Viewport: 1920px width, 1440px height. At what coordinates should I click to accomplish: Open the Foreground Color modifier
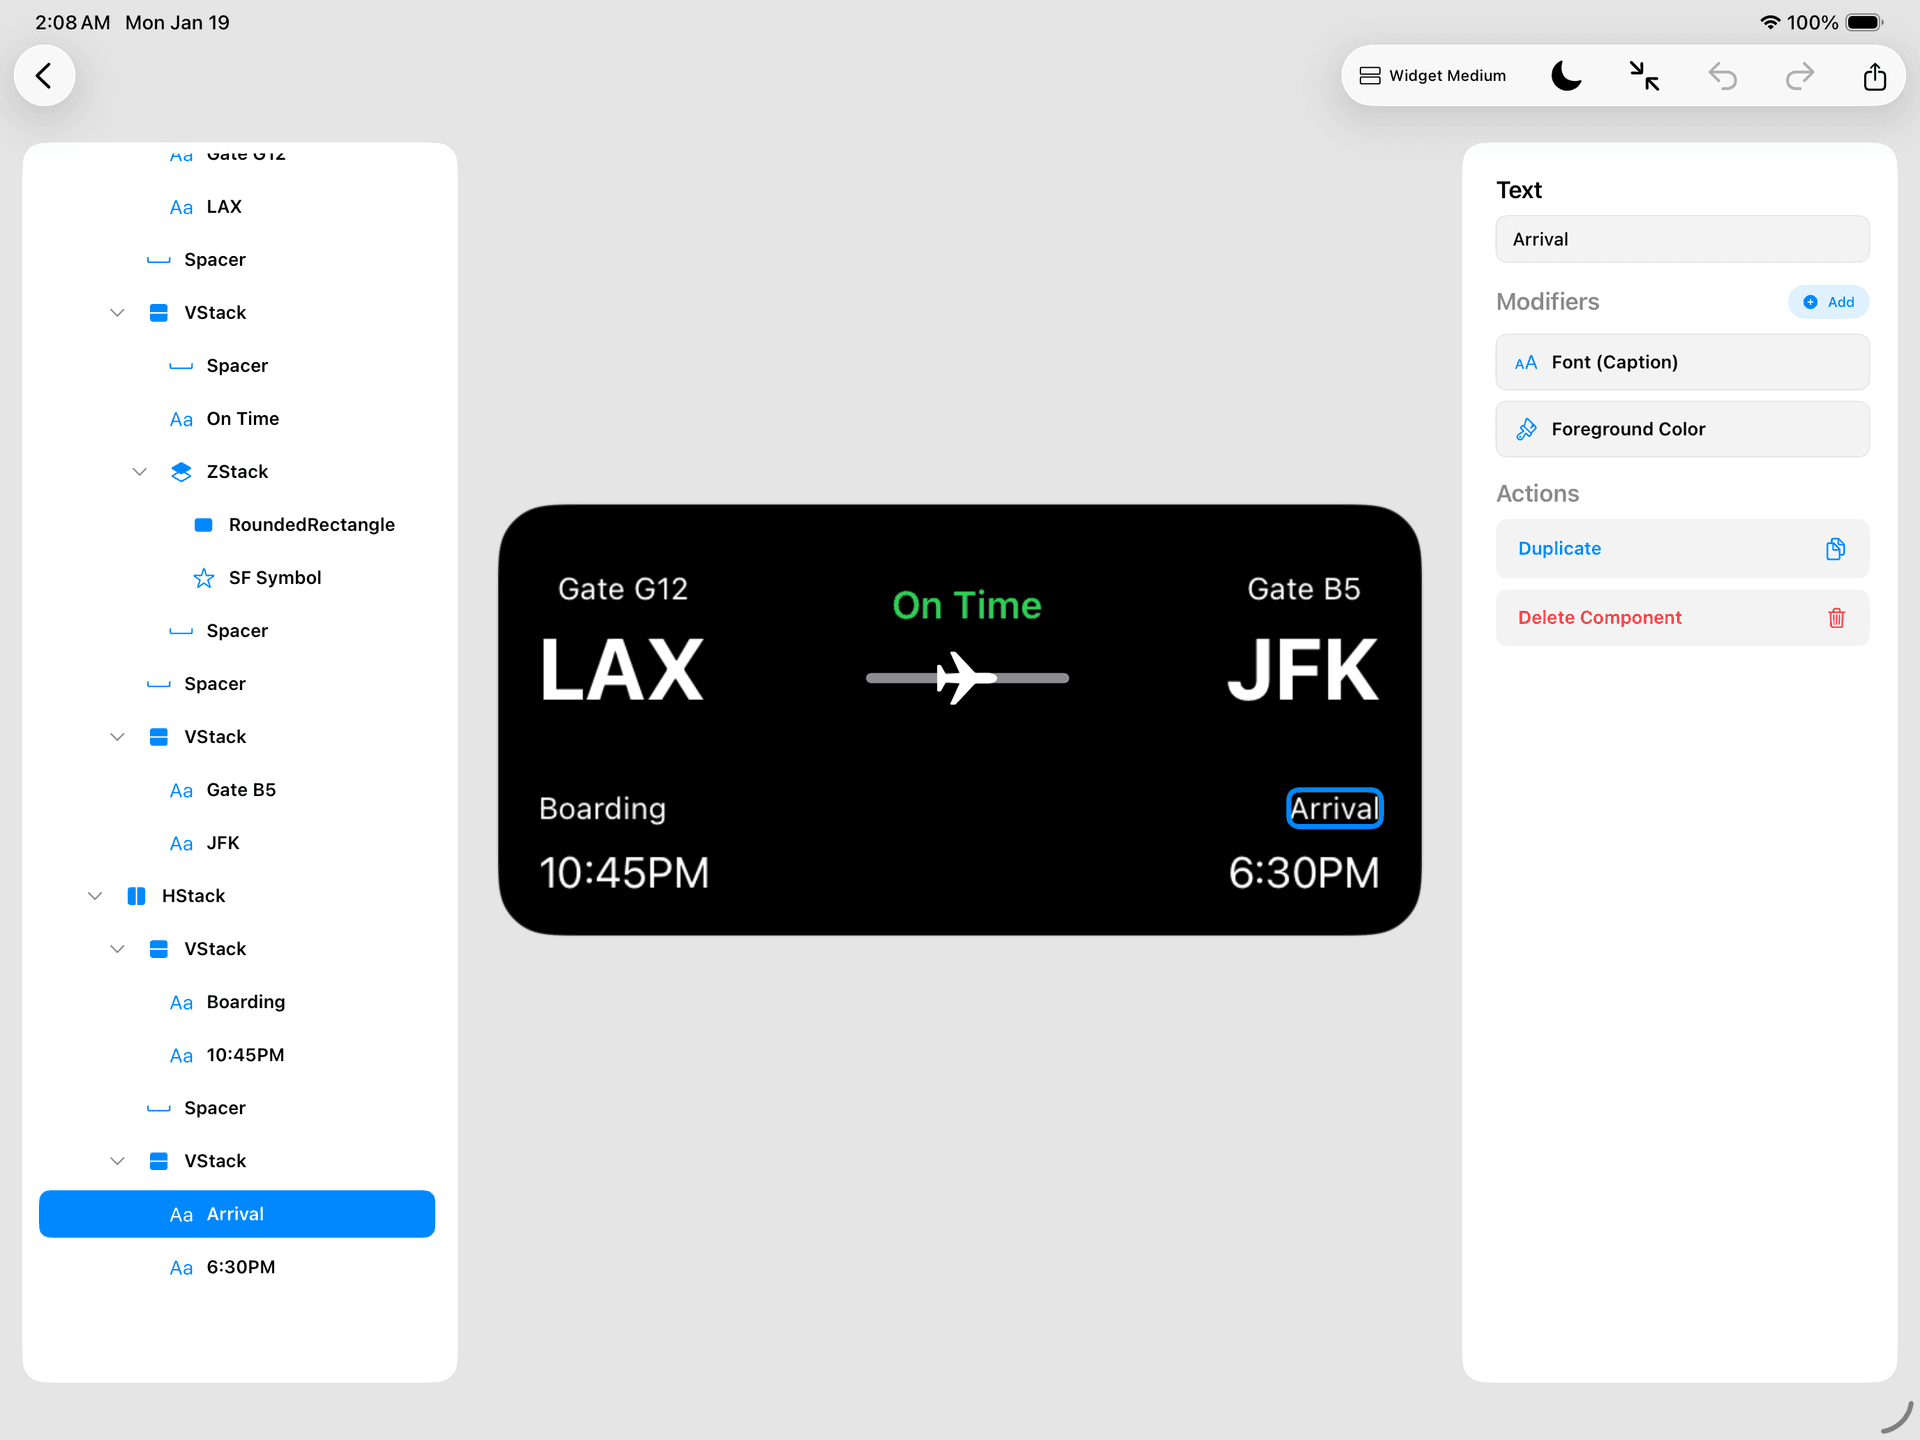click(x=1682, y=429)
